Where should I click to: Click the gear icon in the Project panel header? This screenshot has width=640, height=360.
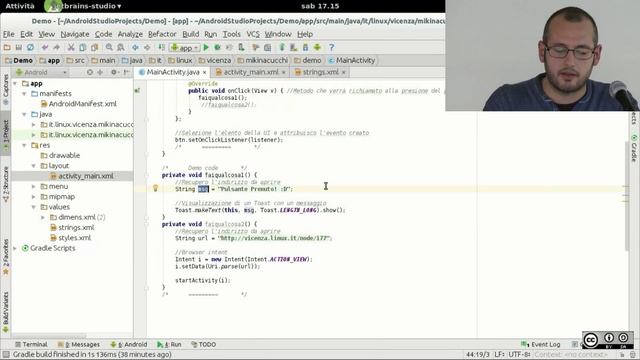(x=114, y=72)
